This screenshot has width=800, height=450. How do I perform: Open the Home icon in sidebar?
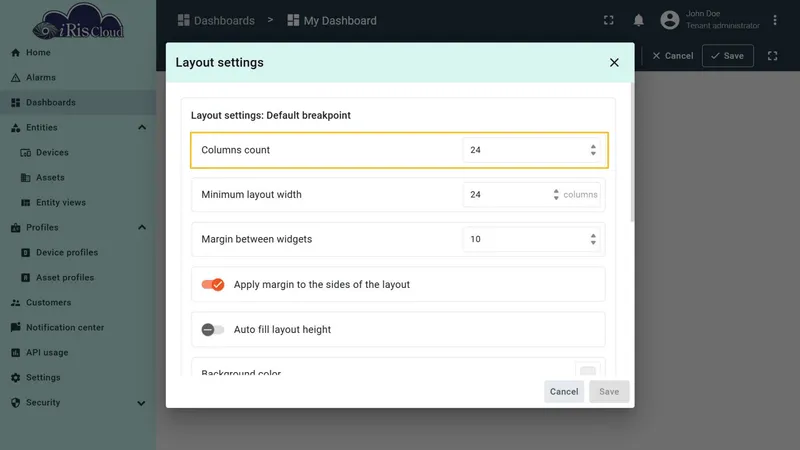15,53
